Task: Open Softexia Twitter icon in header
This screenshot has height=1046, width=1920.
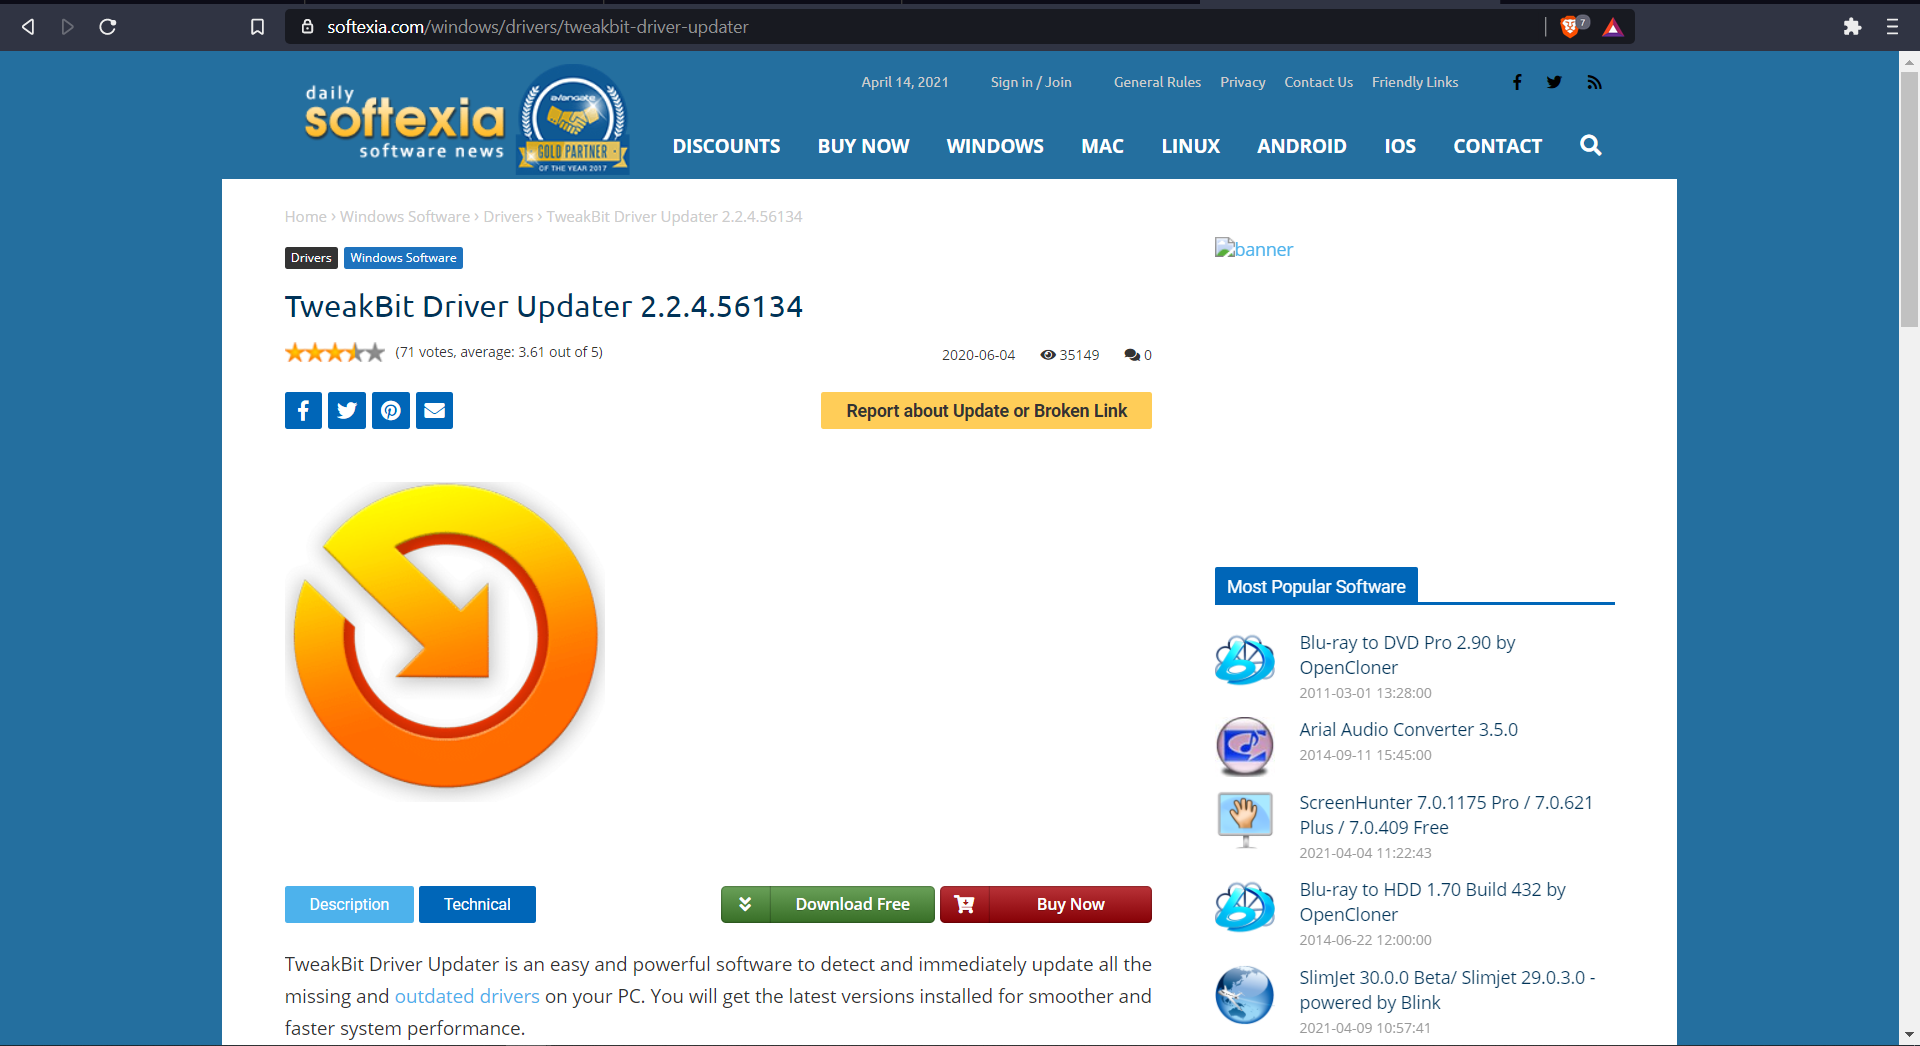Action: pyautogui.click(x=1554, y=82)
